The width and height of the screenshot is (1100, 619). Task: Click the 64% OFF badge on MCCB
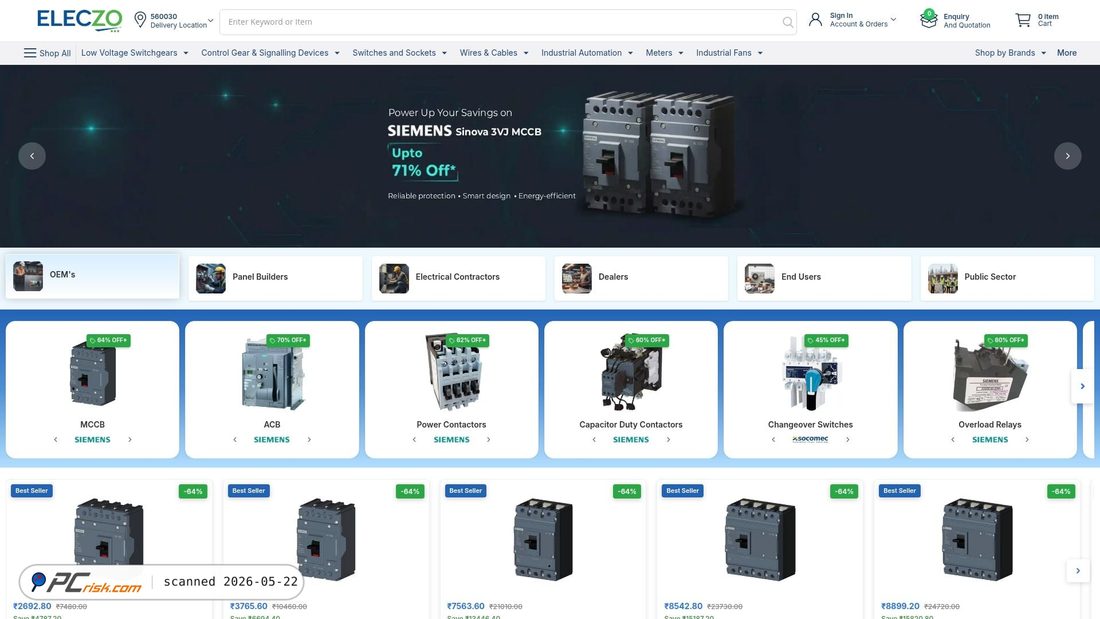point(109,340)
